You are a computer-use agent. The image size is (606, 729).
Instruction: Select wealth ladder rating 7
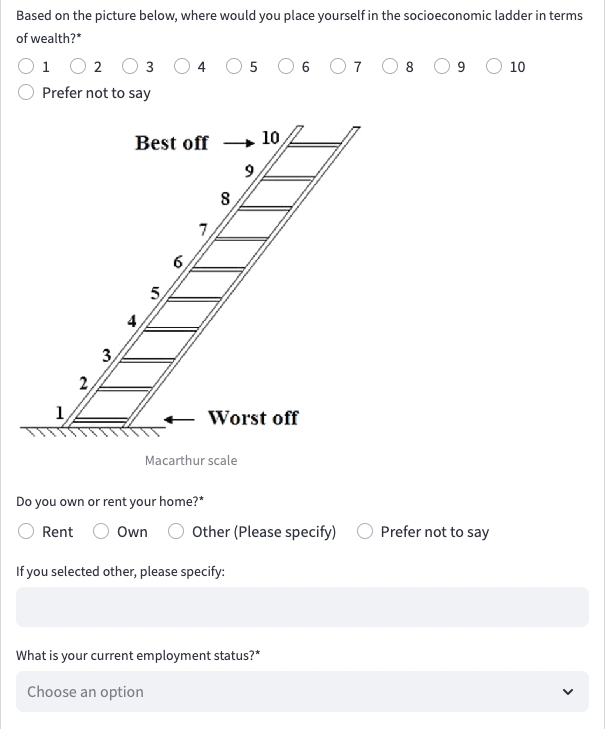(339, 67)
